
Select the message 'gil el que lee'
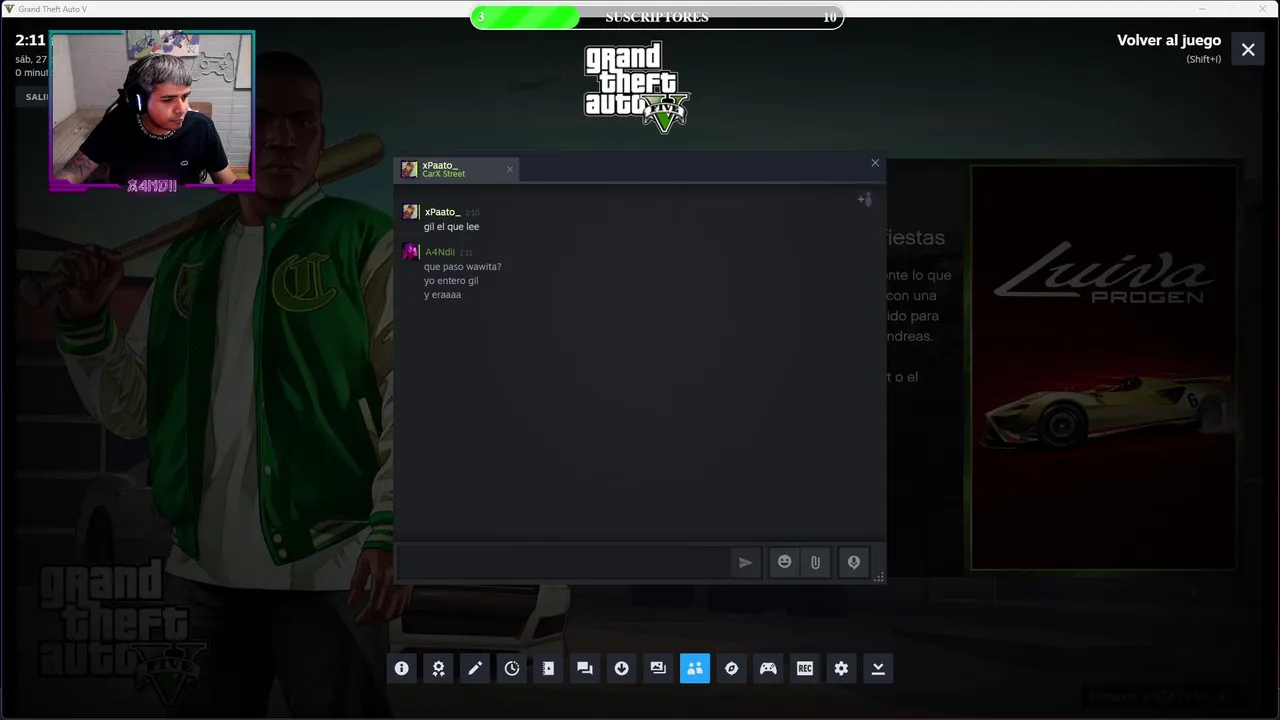click(x=451, y=227)
